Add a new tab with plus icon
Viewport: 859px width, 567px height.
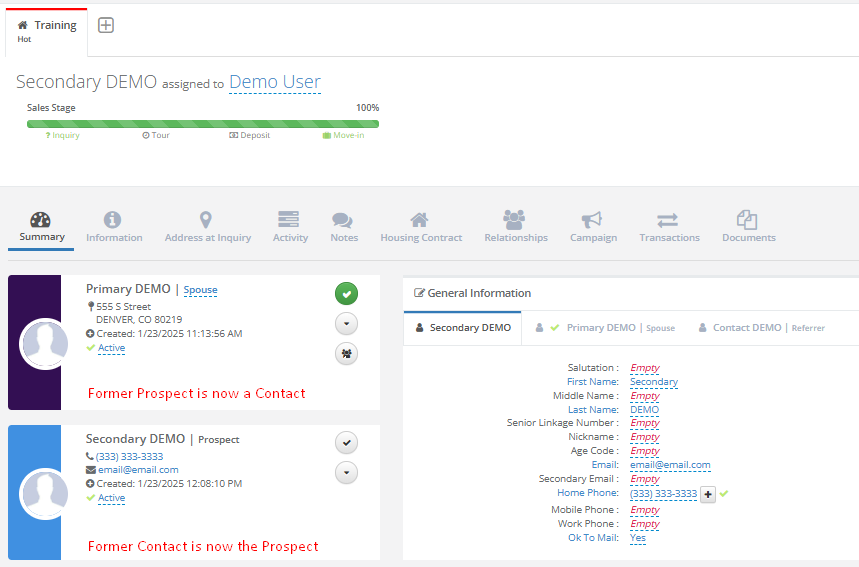(x=106, y=25)
